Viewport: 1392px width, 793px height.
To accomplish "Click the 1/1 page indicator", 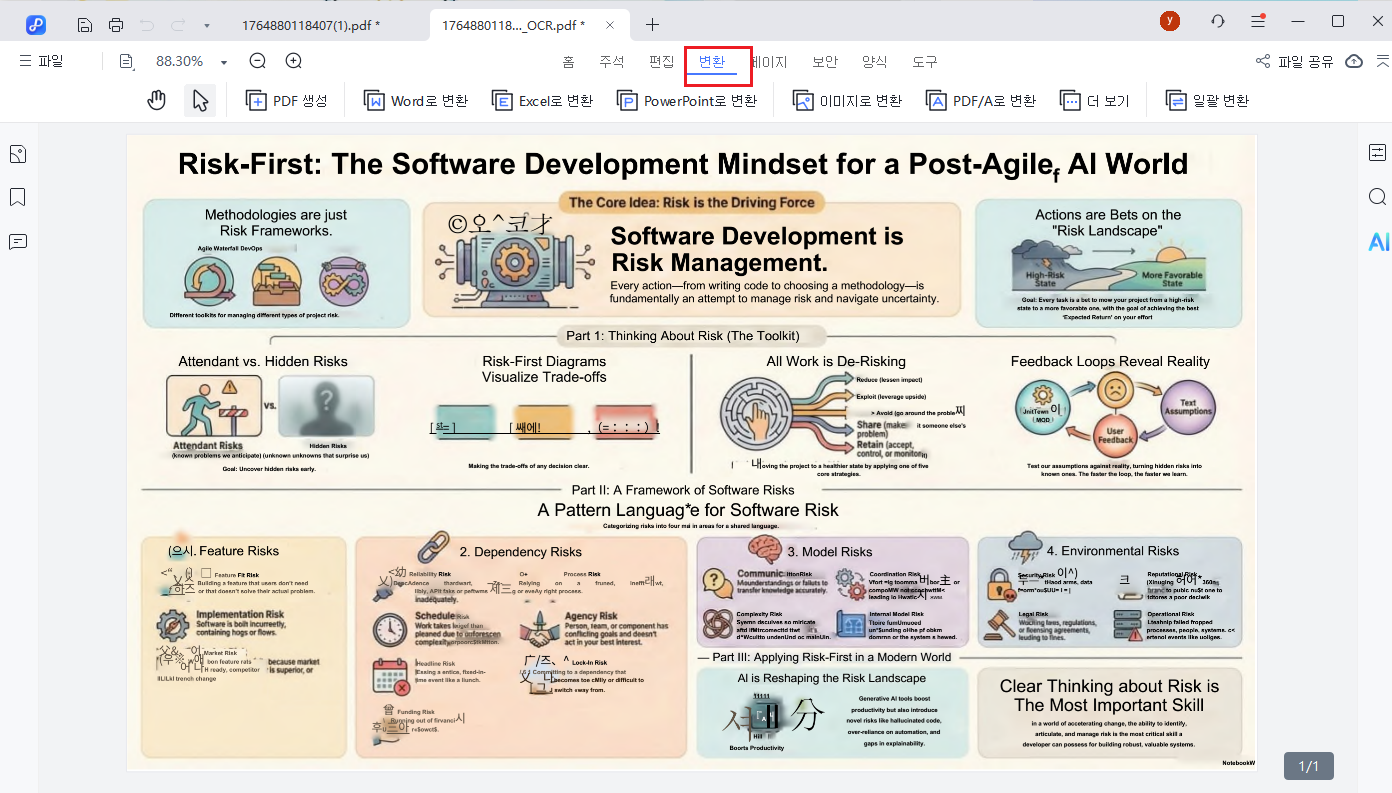I will pyautogui.click(x=1309, y=767).
